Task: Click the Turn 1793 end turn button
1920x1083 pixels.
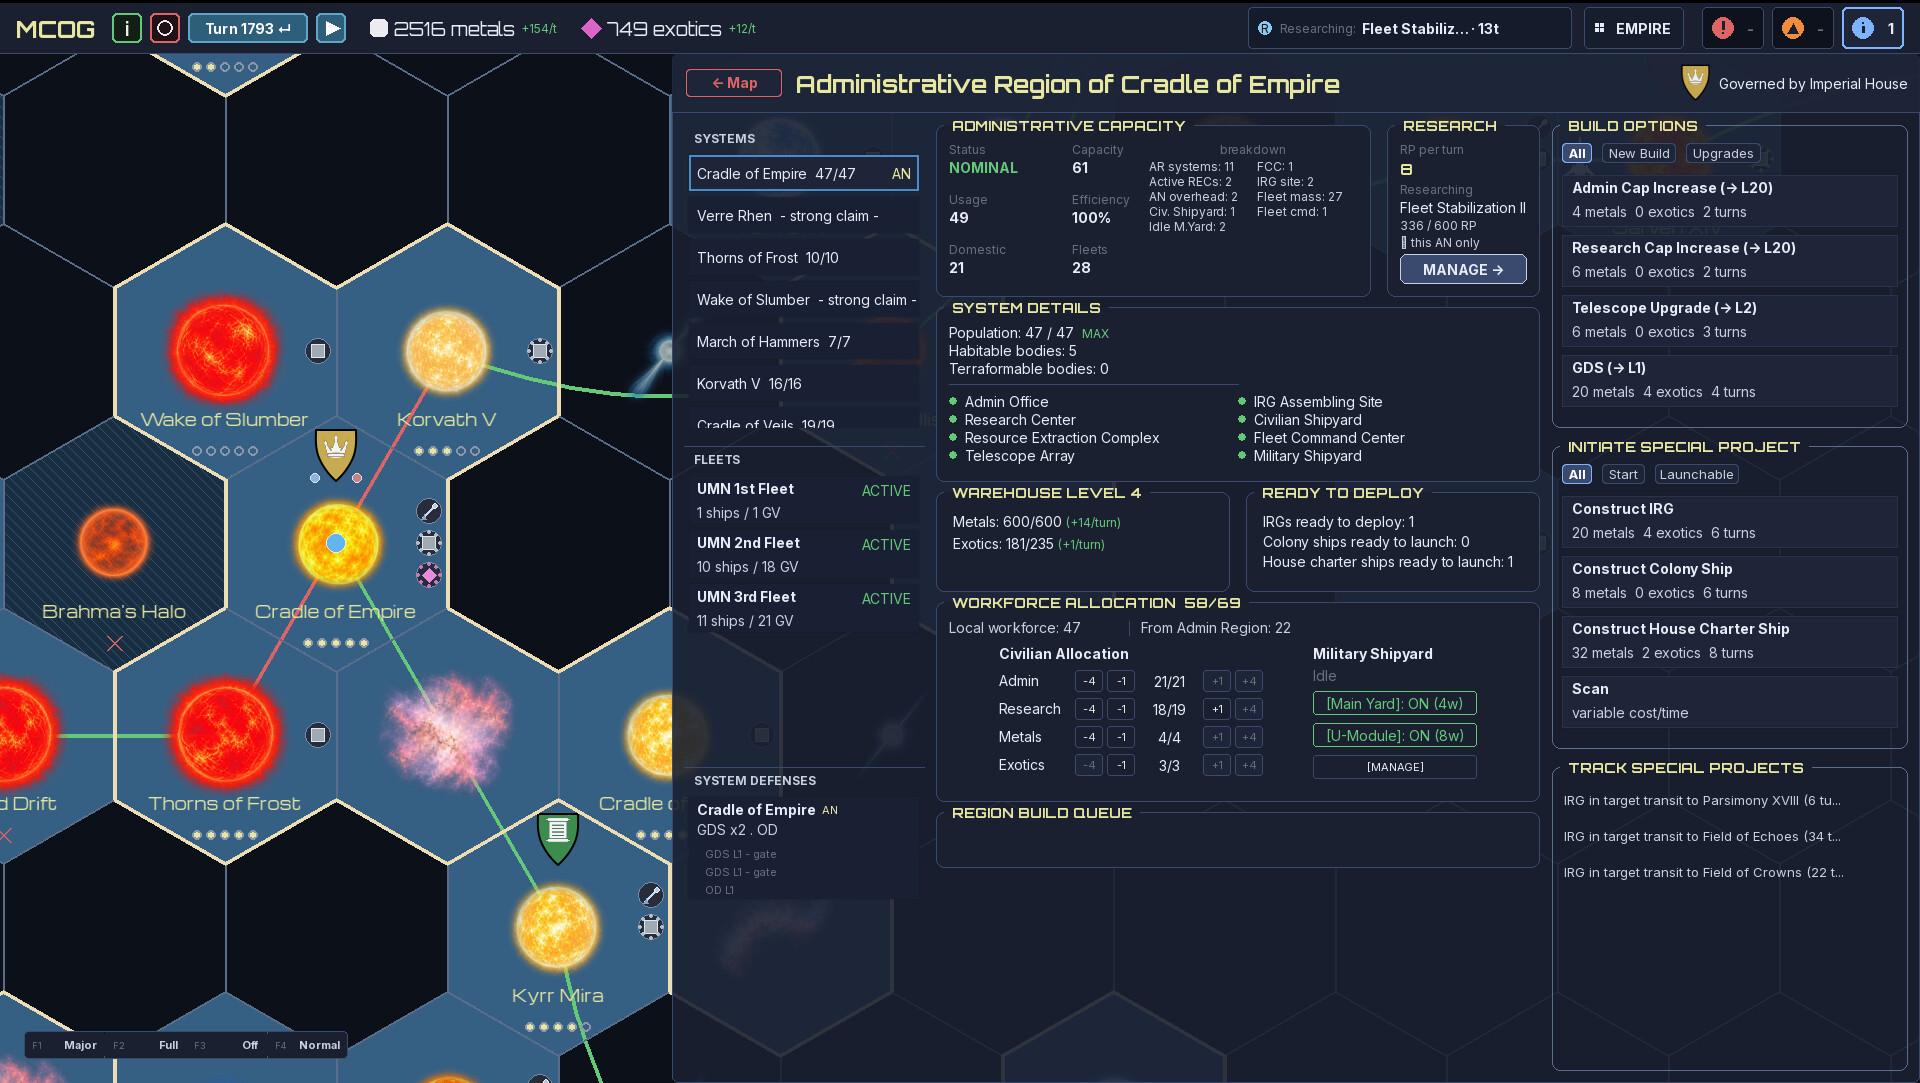Action: click(248, 28)
